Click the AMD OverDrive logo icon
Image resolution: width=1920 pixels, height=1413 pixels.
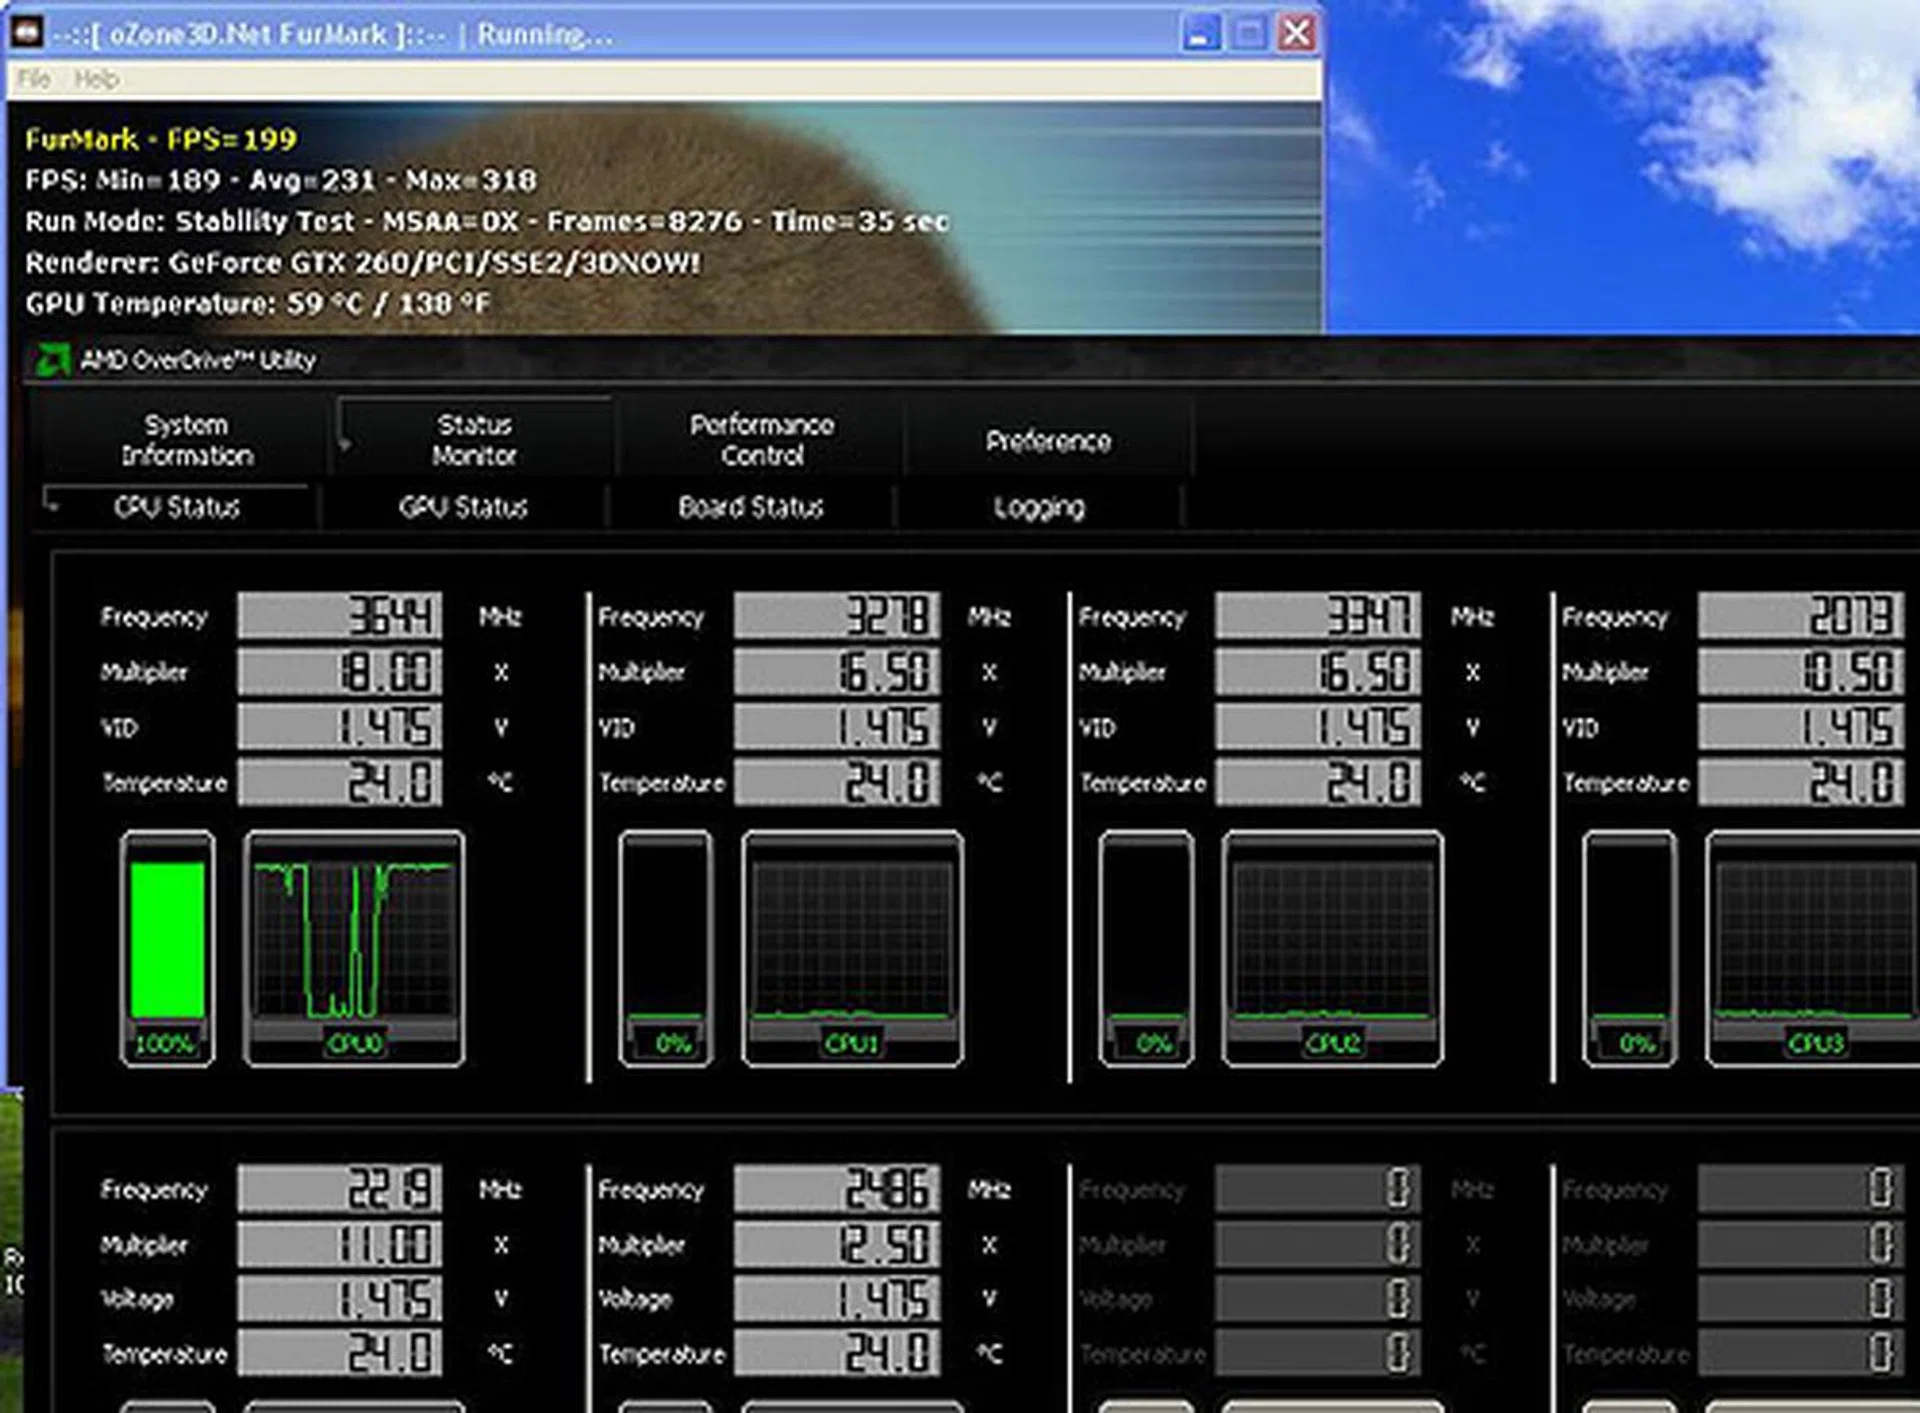(53, 360)
